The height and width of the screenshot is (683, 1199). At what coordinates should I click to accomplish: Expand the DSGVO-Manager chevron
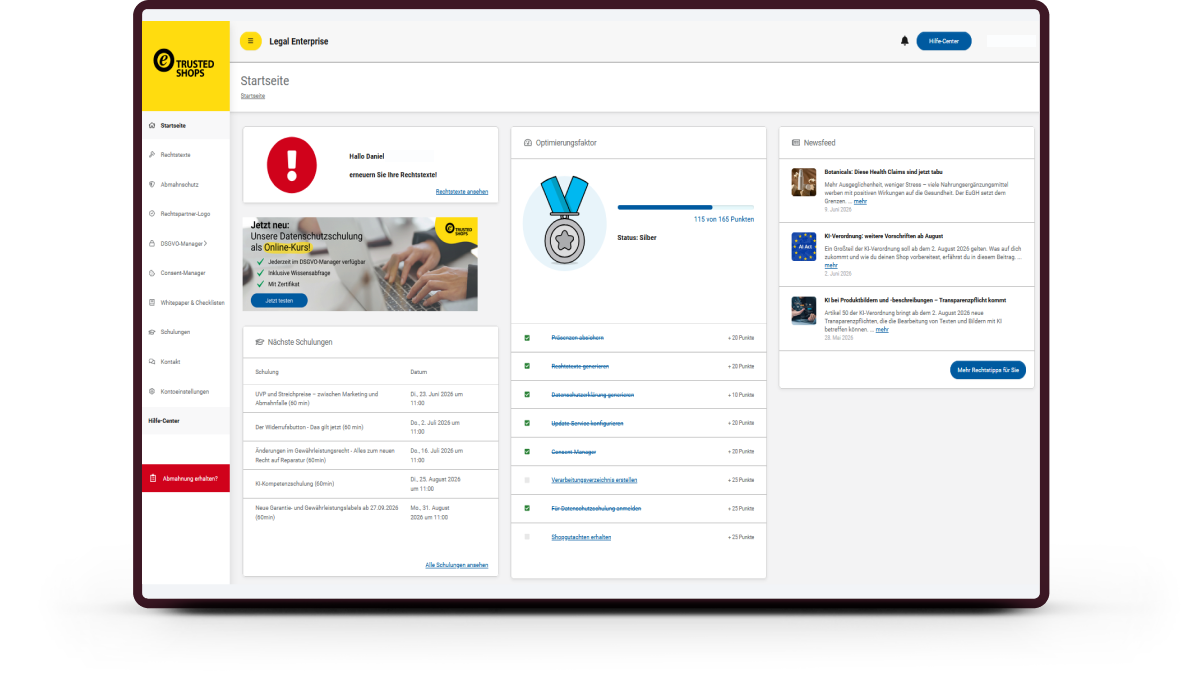point(205,244)
